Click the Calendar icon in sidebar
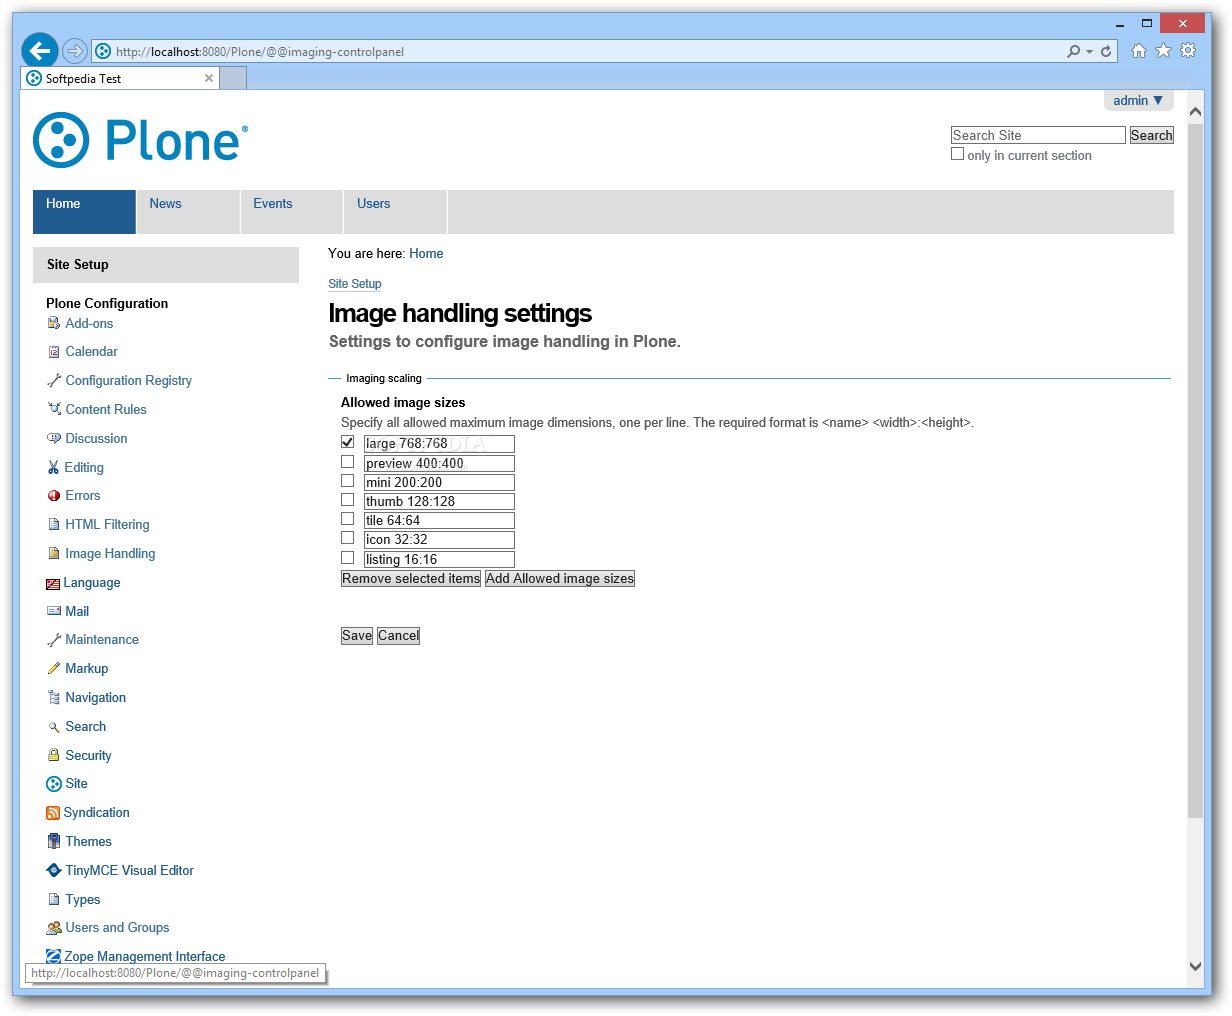Screen dimensions: 1232x1016 pyautogui.click(x=54, y=352)
